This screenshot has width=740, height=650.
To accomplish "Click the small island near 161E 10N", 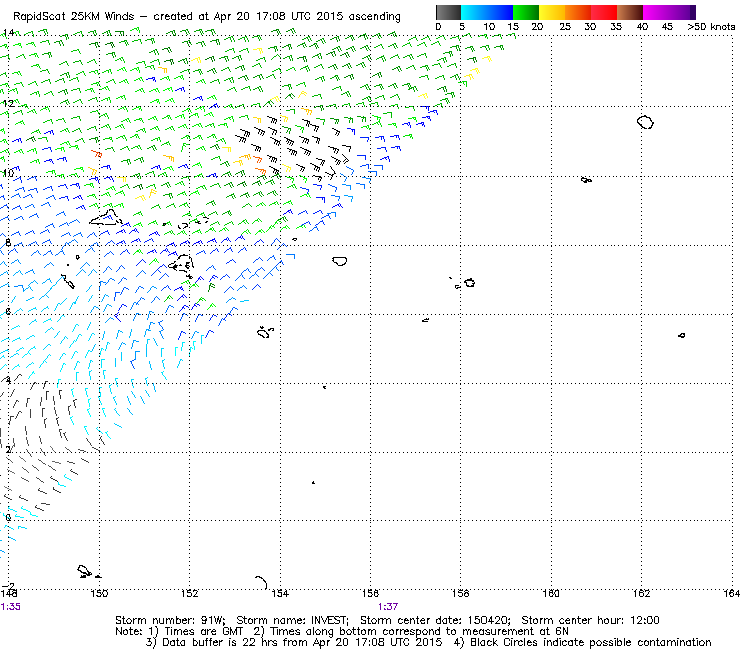I will tap(586, 180).
